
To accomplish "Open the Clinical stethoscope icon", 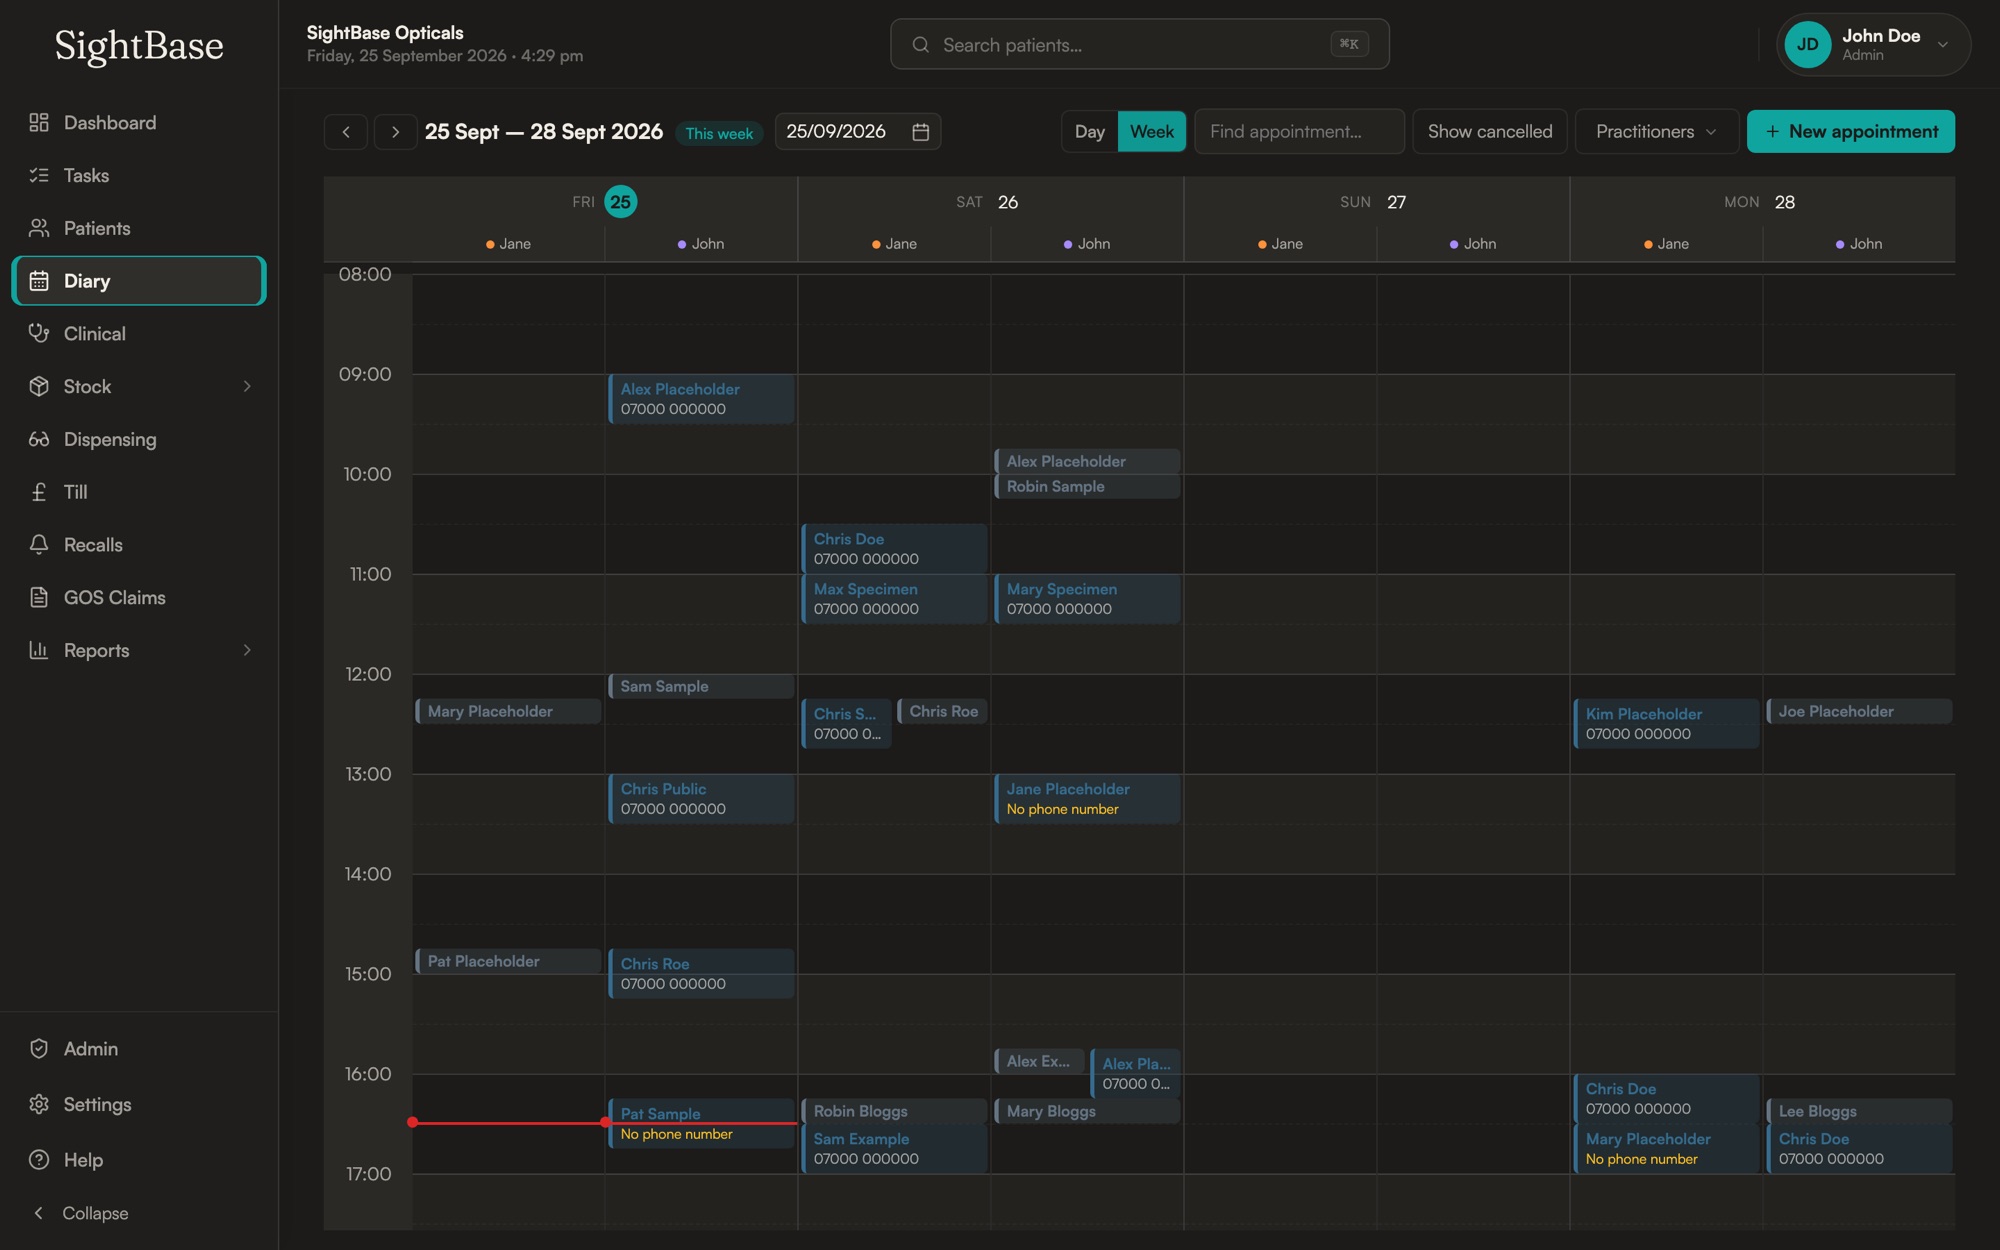I will (39, 334).
